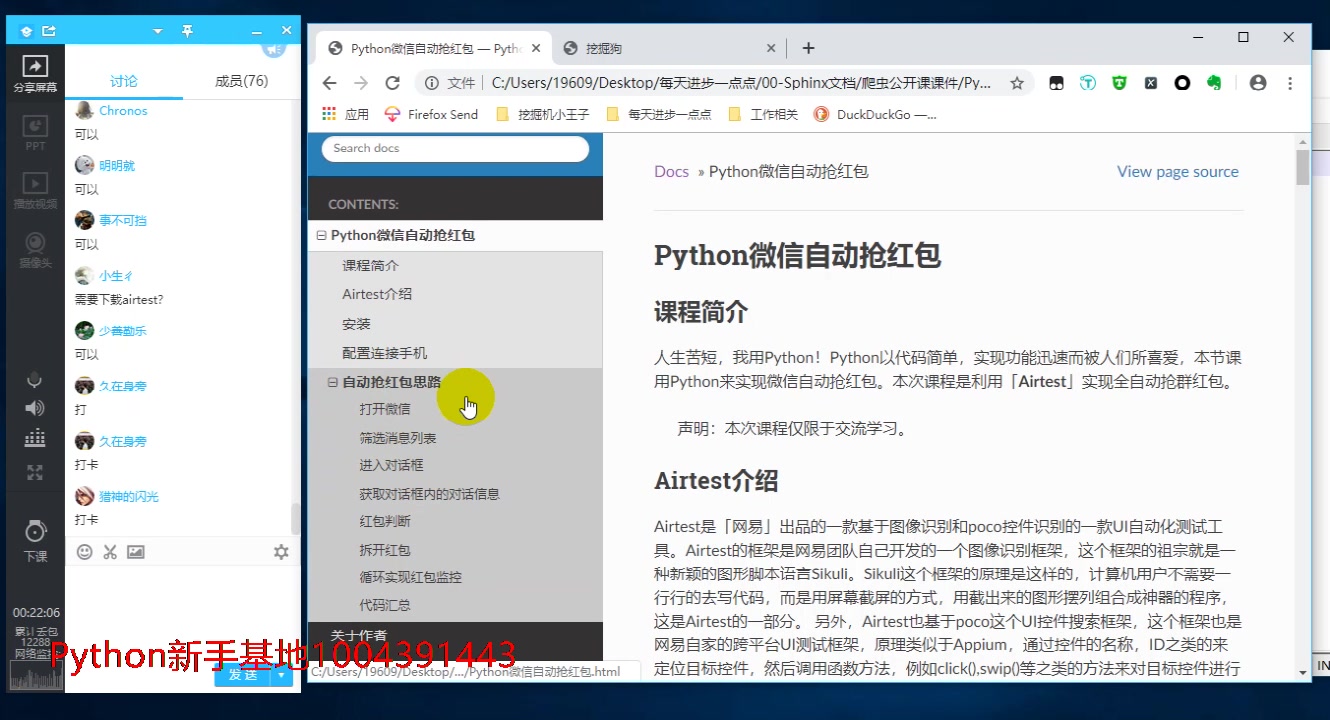Open the send options dropdown arrow
The width and height of the screenshot is (1330, 720).
click(282, 675)
